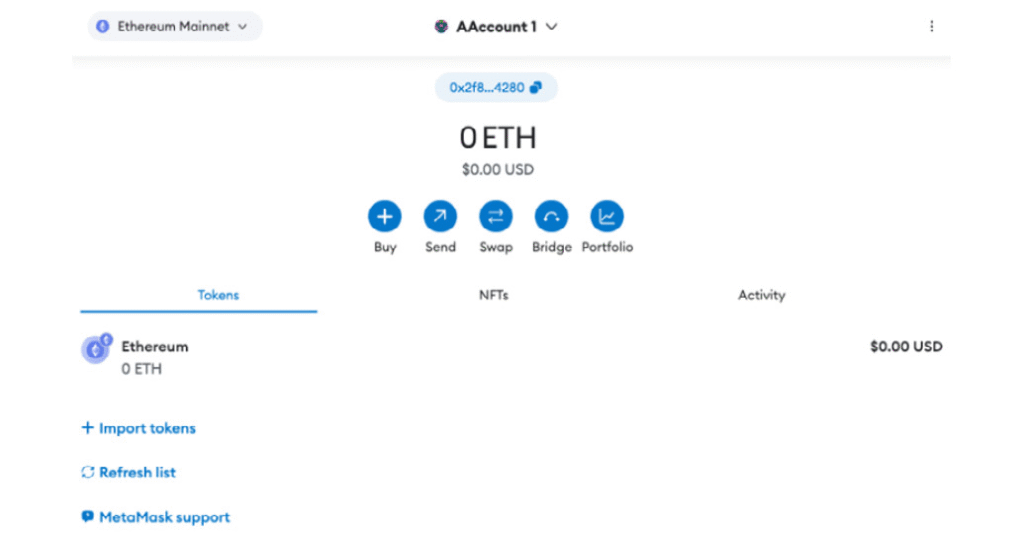
Task: Open the three-dot options menu
Action: point(932,27)
